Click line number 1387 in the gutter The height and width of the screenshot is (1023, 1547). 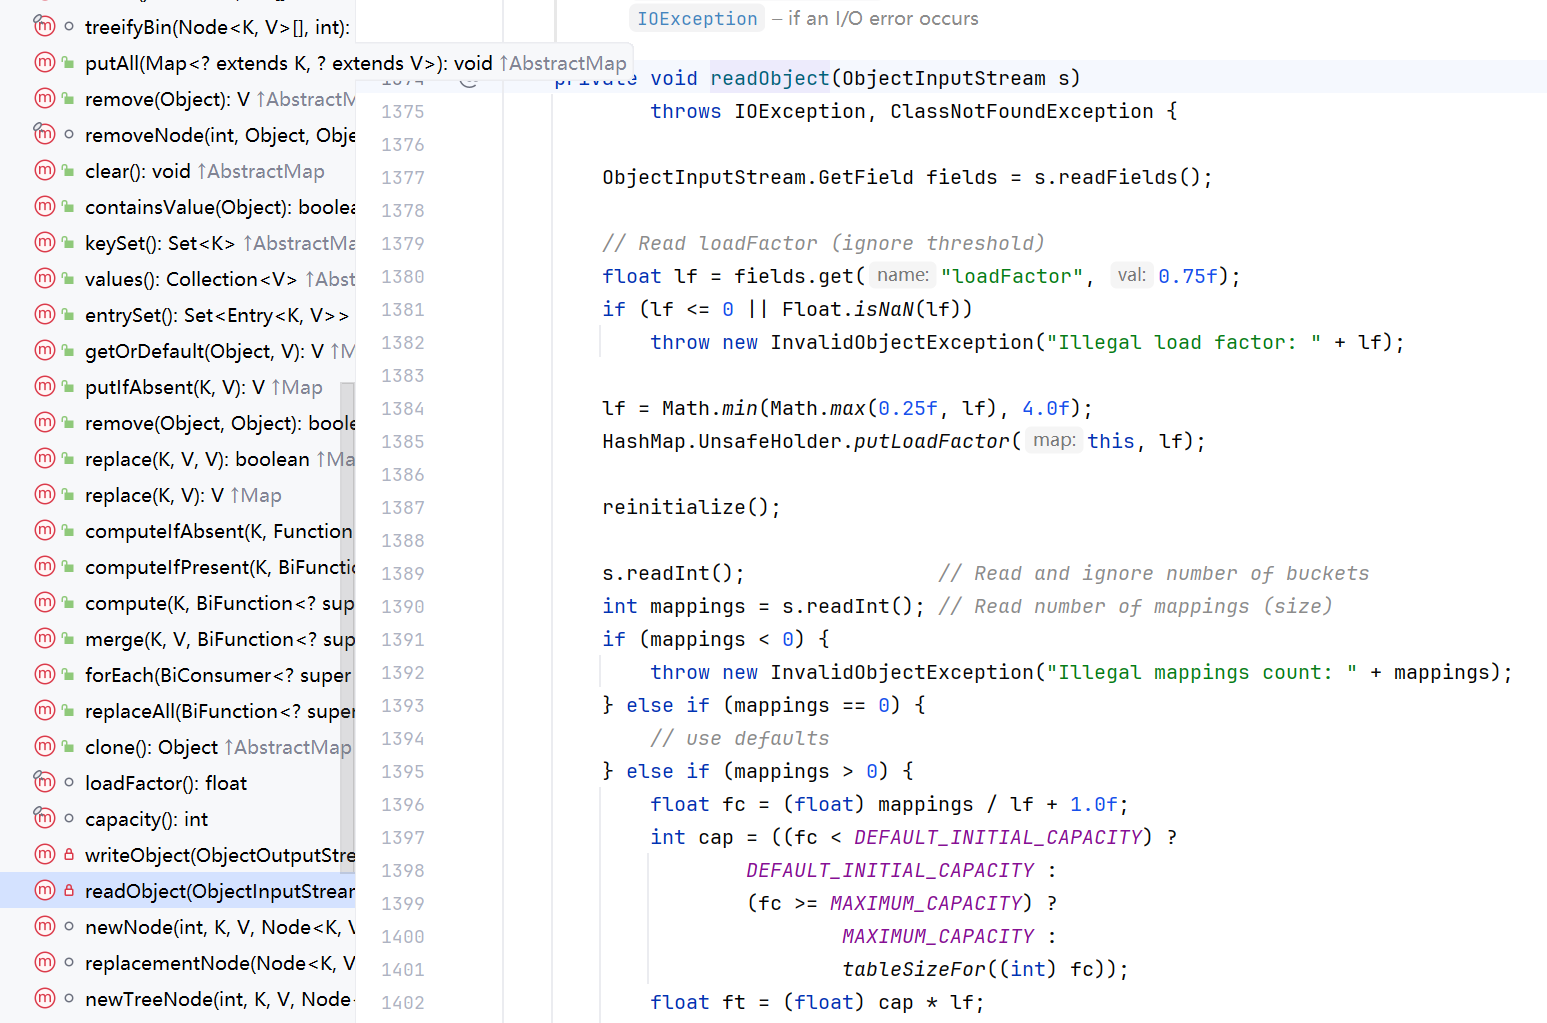tap(402, 508)
